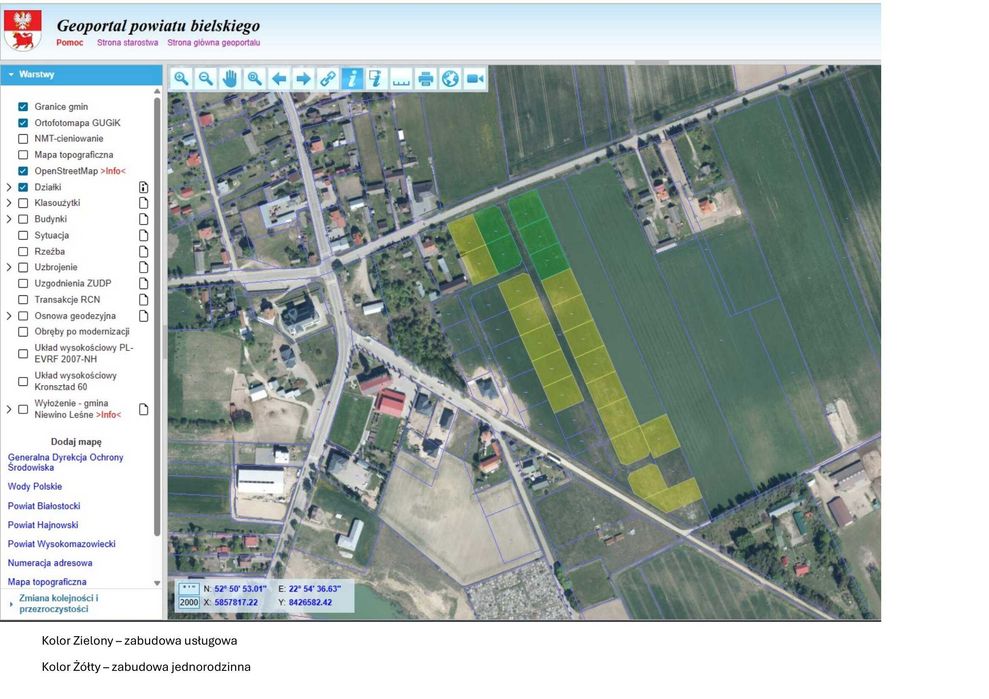Expand the Działki layer tree
Viewport: 989px width, 699px height.
(x=9, y=187)
